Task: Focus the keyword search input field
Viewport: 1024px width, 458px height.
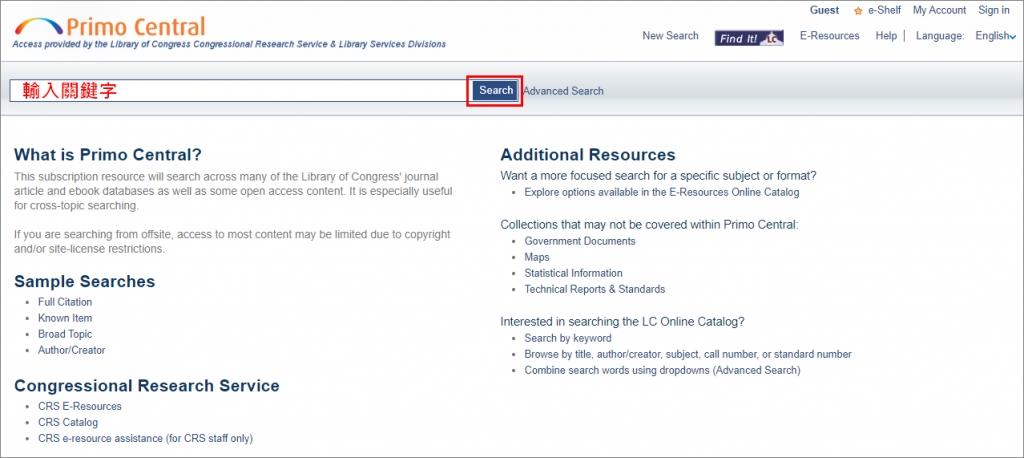Action: pos(238,91)
